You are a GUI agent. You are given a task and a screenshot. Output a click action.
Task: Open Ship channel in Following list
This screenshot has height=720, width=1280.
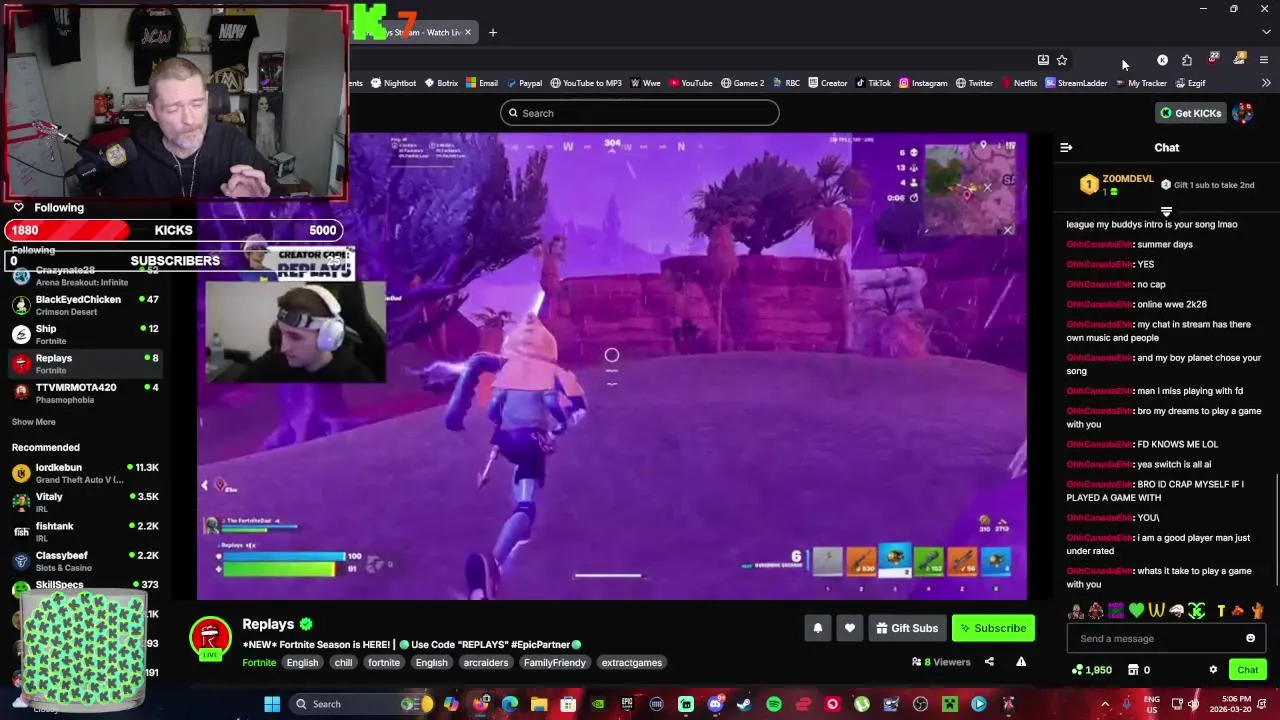85,334
